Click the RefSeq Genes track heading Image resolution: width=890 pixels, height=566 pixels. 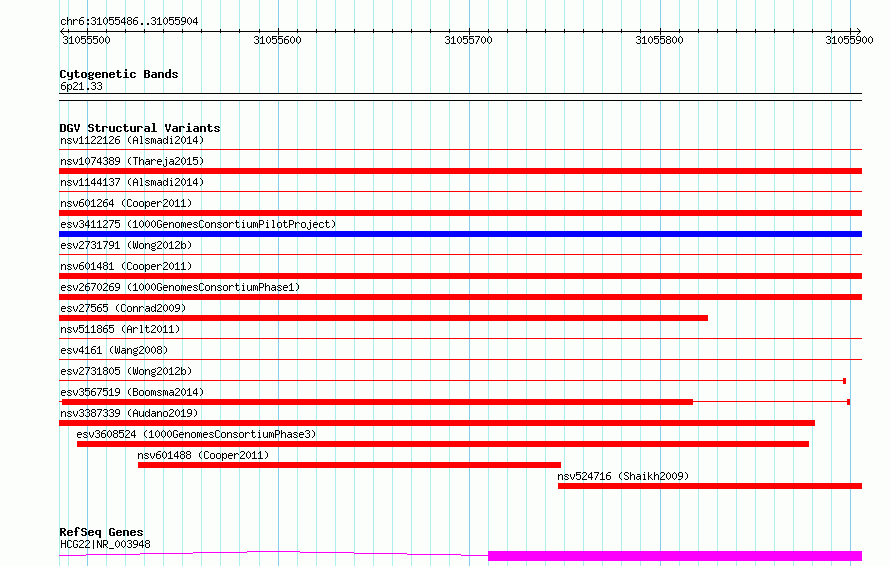click(x=101, y=532)
